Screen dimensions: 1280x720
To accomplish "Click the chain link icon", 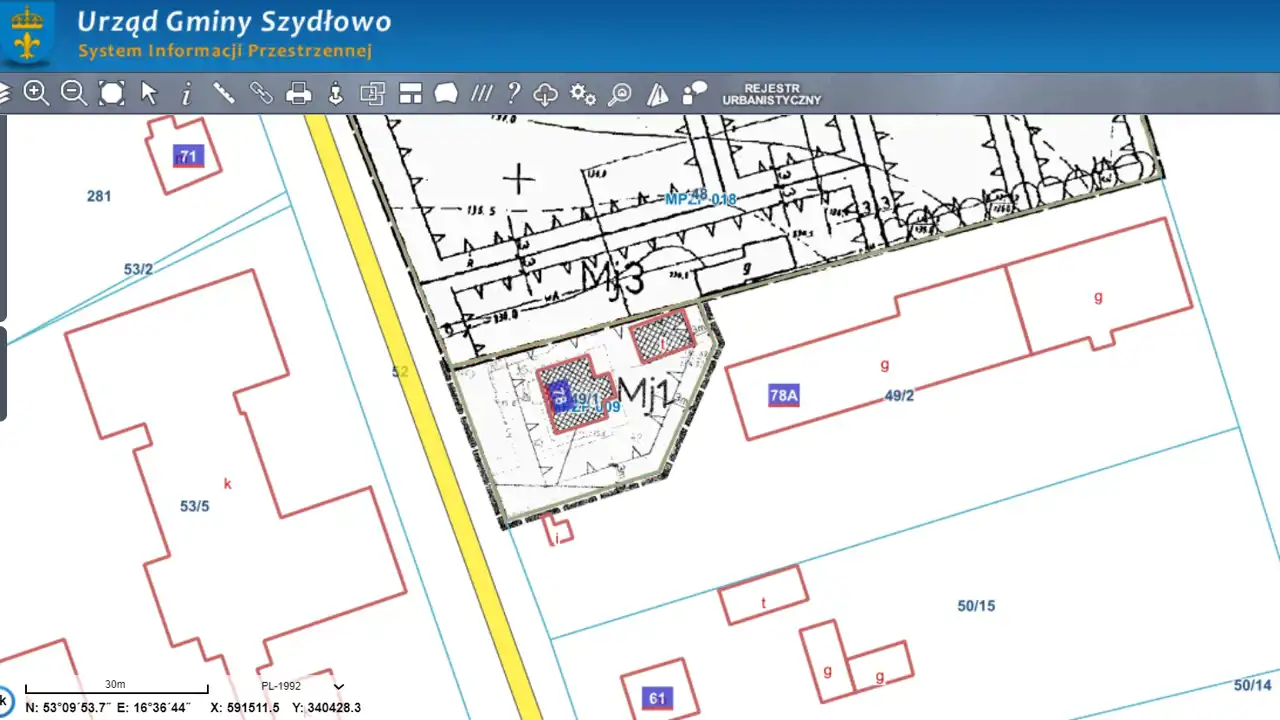I will pos(261,93).
